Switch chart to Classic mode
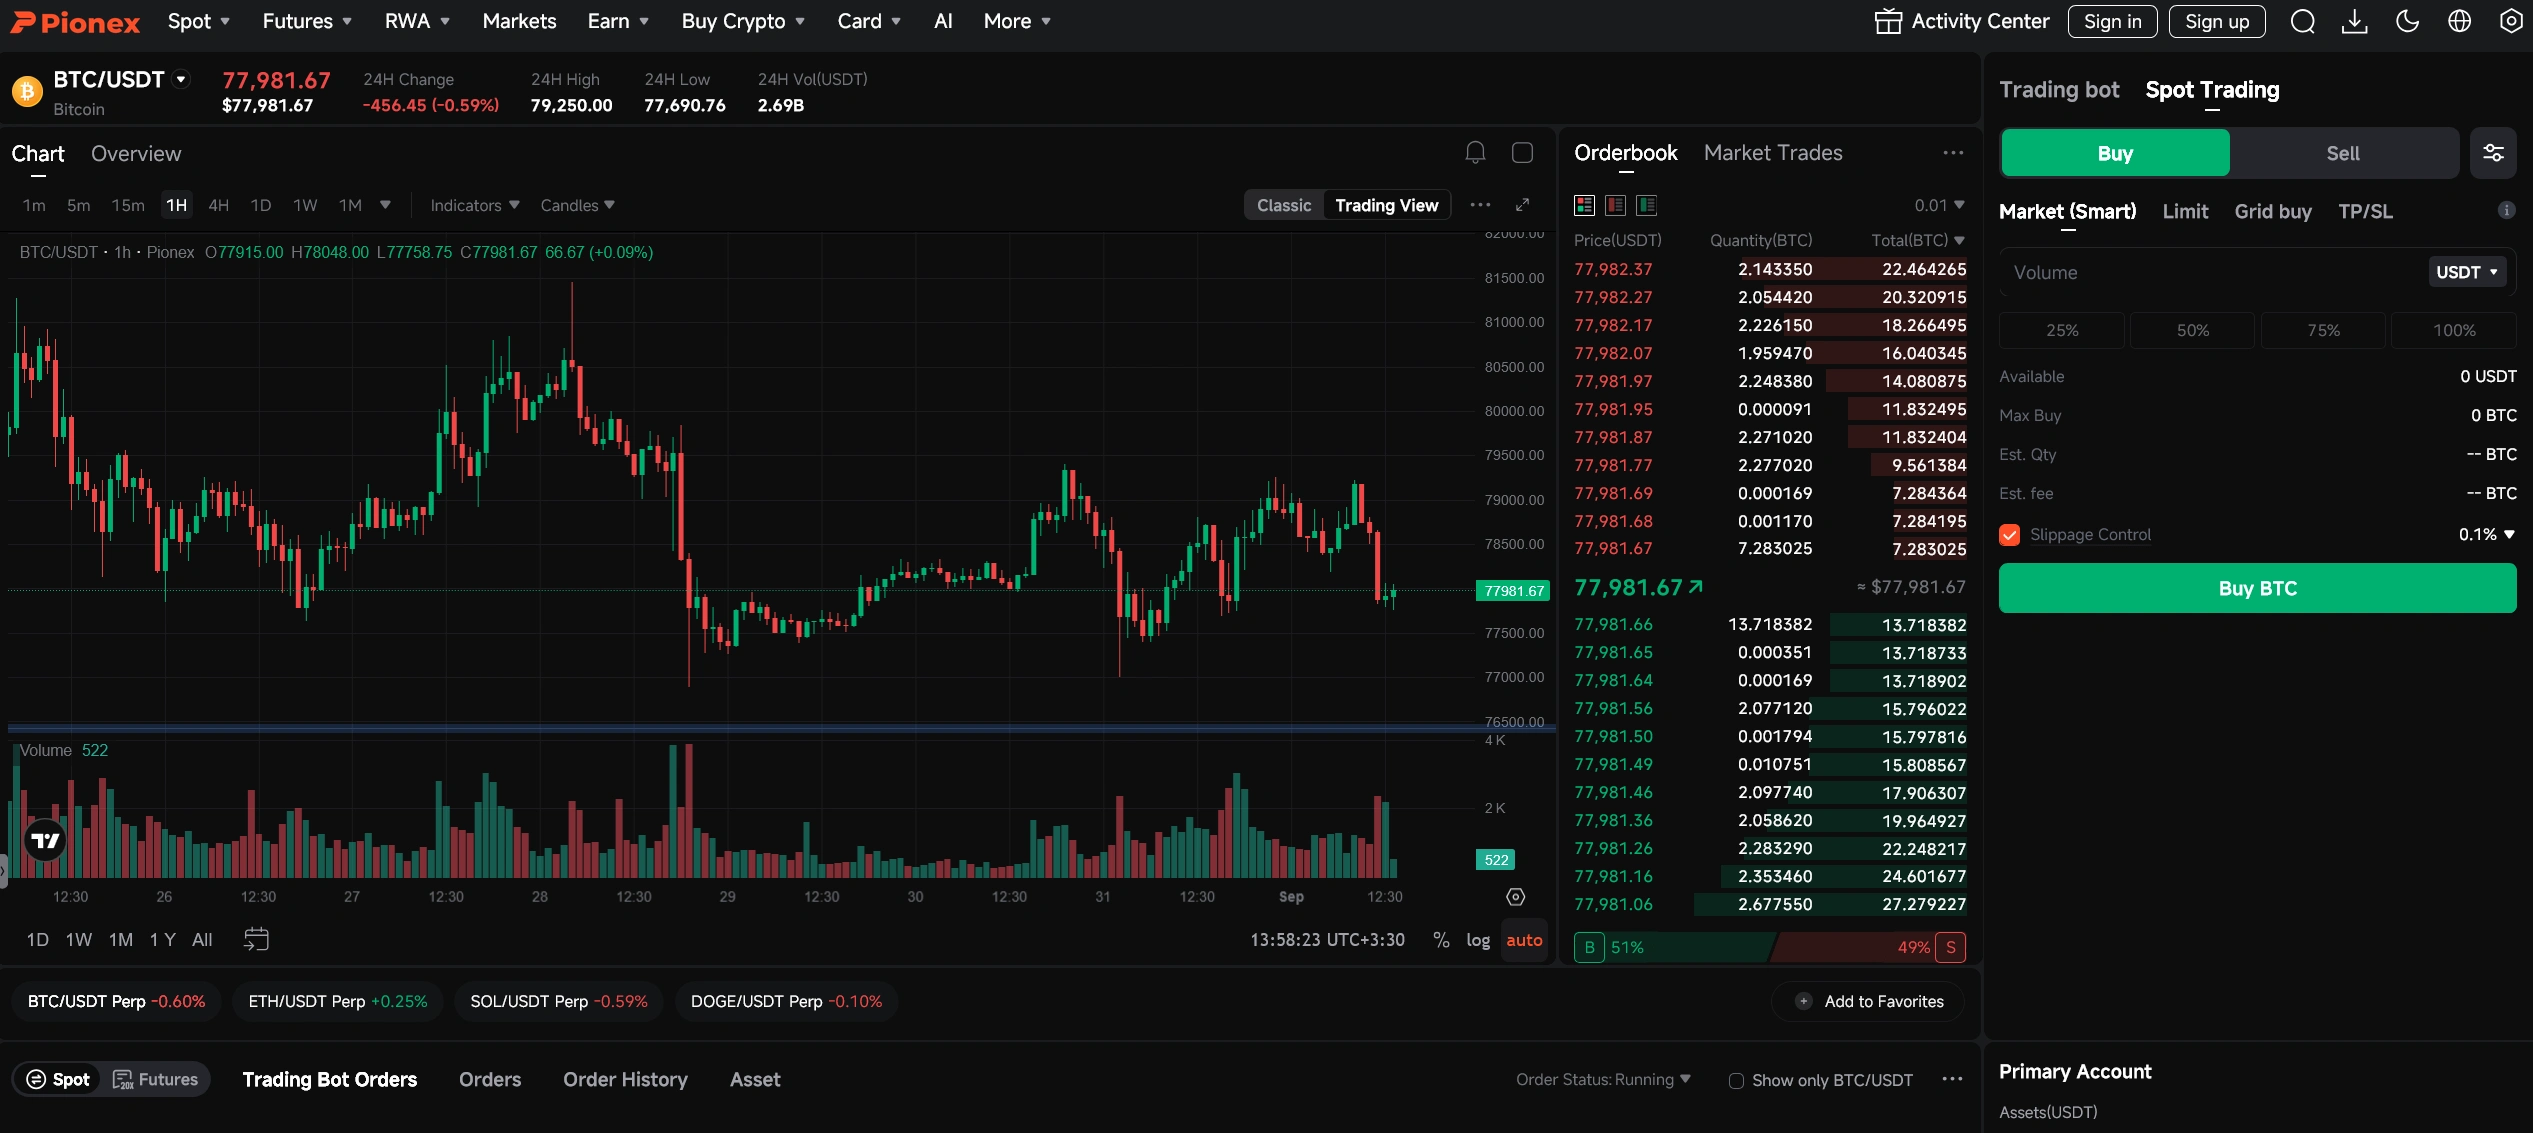 pyautogui.click(x=1284, y=205)
